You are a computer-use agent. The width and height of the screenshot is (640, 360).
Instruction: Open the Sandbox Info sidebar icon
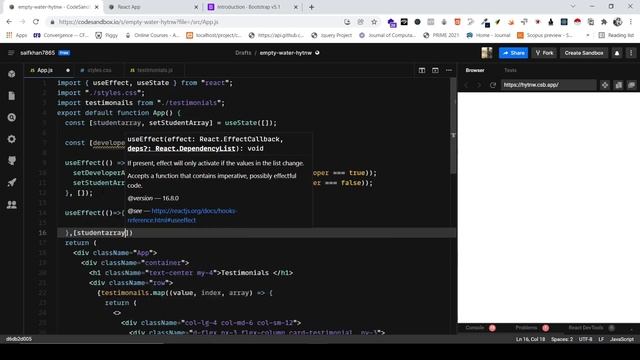(x=12, y=74)
